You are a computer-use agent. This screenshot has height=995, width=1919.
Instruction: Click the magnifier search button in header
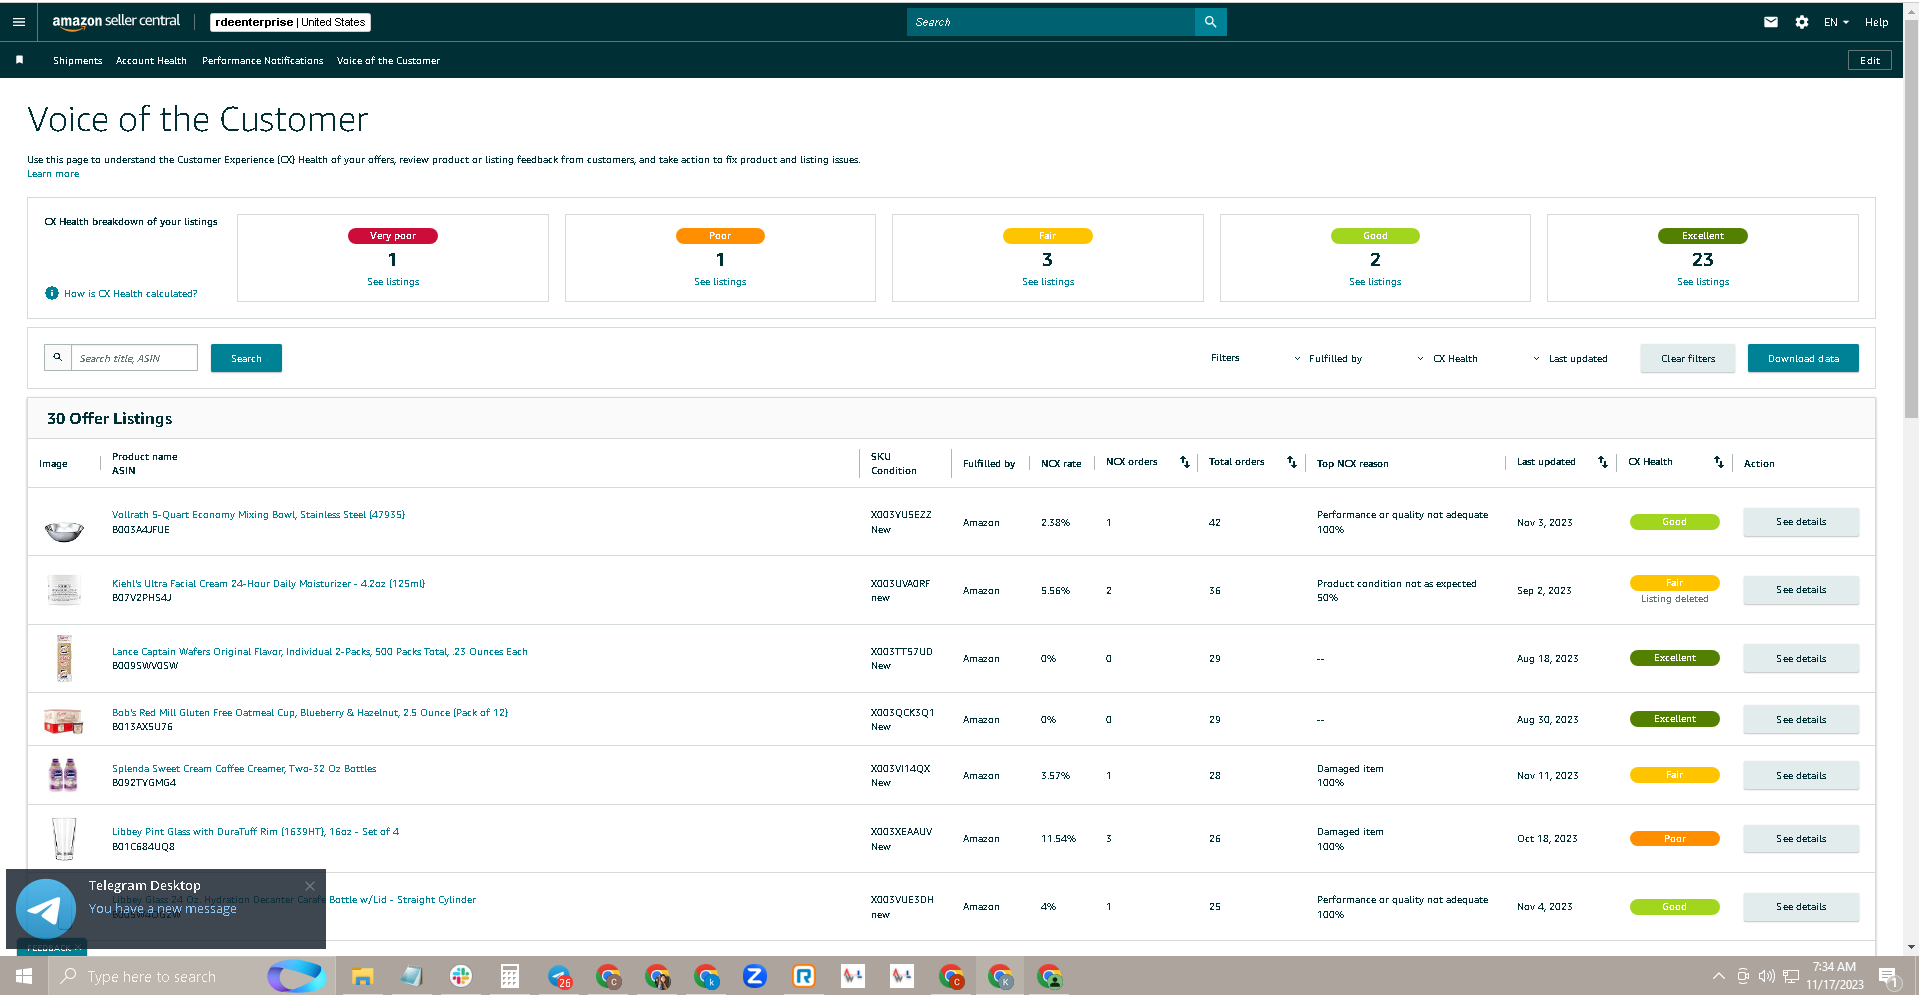(1210, 21)
